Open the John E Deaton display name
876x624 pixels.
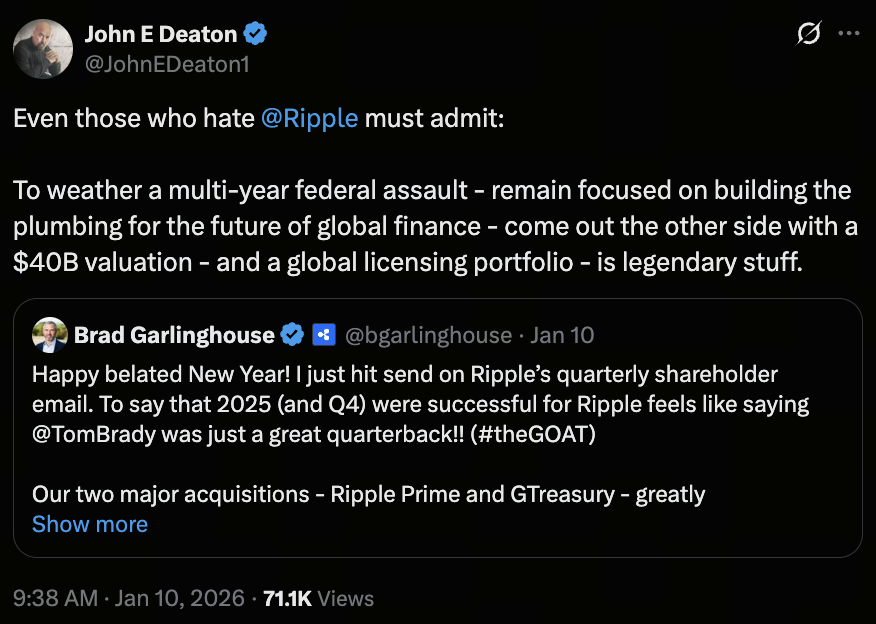point(160,34)
